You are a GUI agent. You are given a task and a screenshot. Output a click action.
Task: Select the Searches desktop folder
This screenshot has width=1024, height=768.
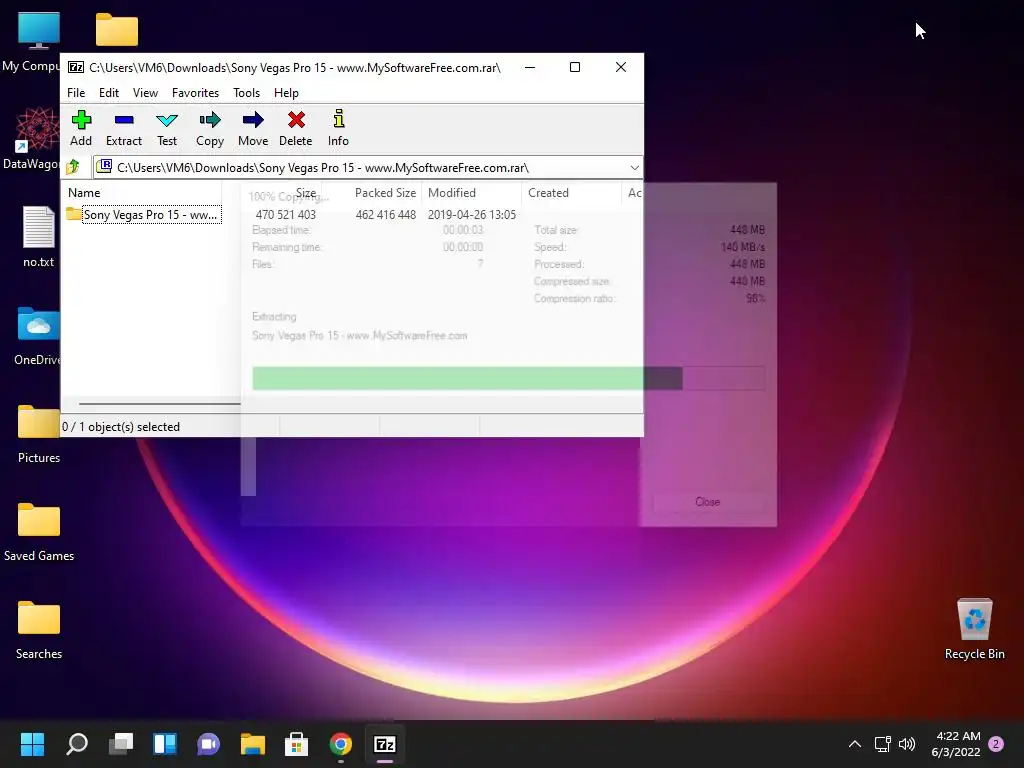pos(39,629)
